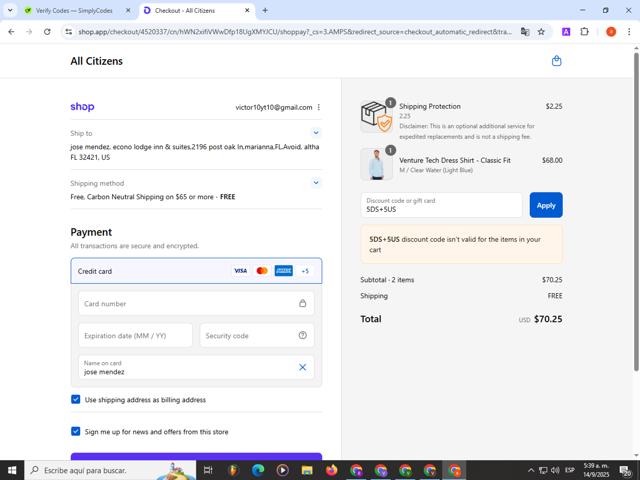Expand the Shipping method section
The image size is (640, 480).
(x=316, y=182)
